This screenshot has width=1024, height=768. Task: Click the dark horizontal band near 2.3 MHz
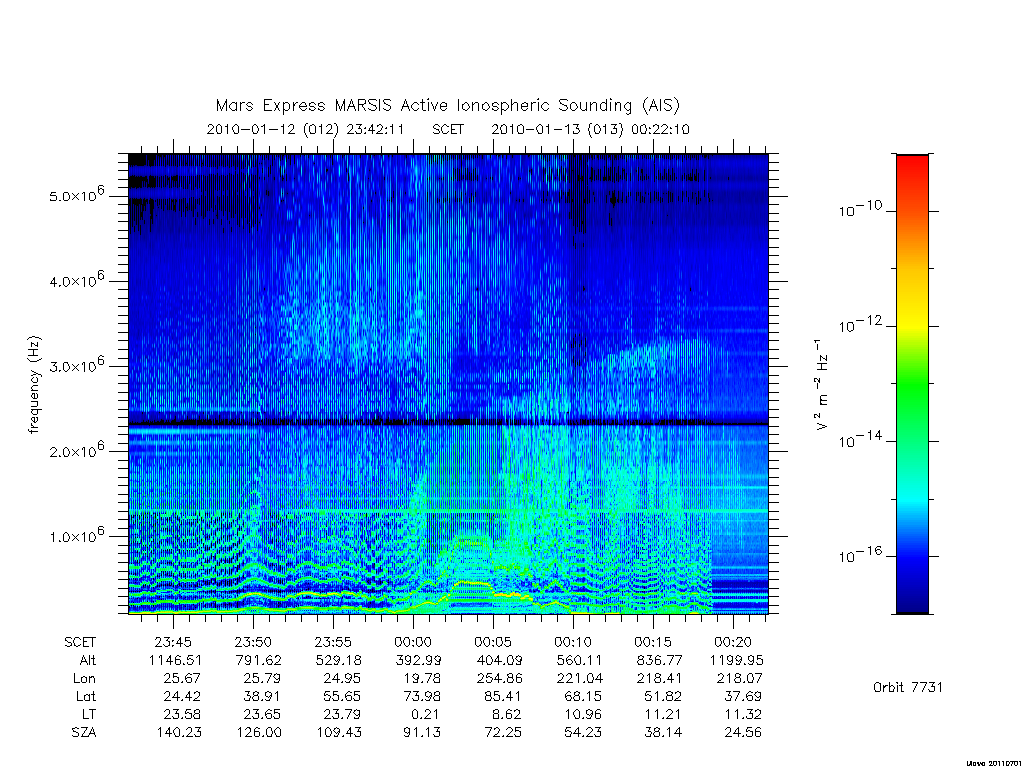(x=448, y=423)
